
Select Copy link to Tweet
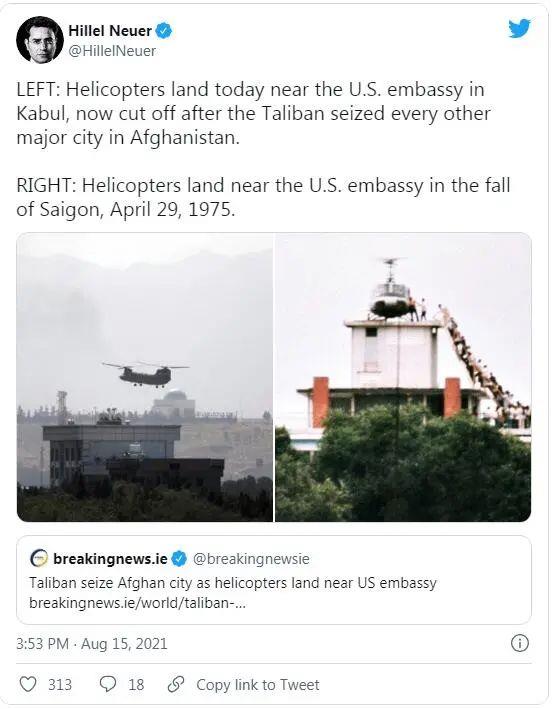pyautogui.click(x=258, y=685)
